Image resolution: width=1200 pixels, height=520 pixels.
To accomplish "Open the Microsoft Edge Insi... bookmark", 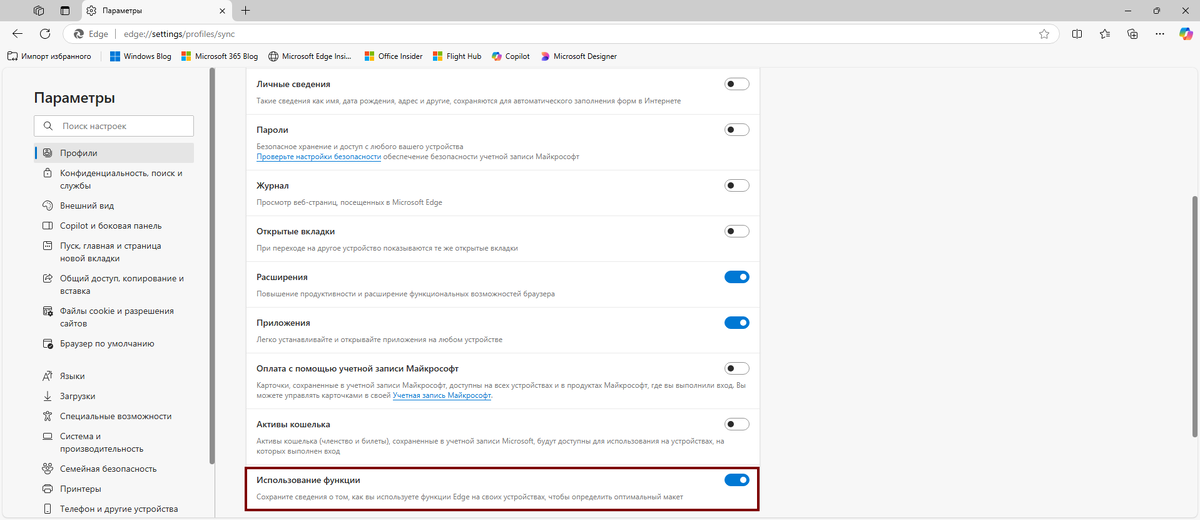I will point(310,56).
